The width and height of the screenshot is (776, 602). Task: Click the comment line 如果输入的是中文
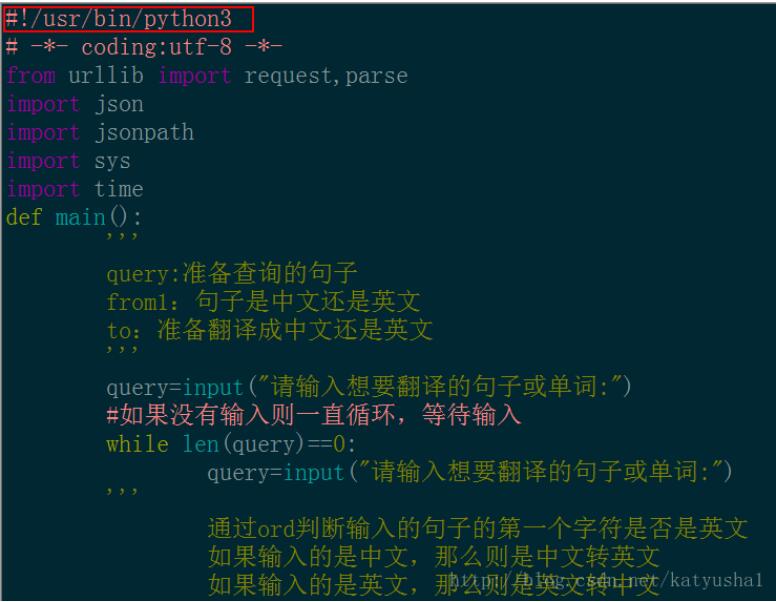pos(433,556)
